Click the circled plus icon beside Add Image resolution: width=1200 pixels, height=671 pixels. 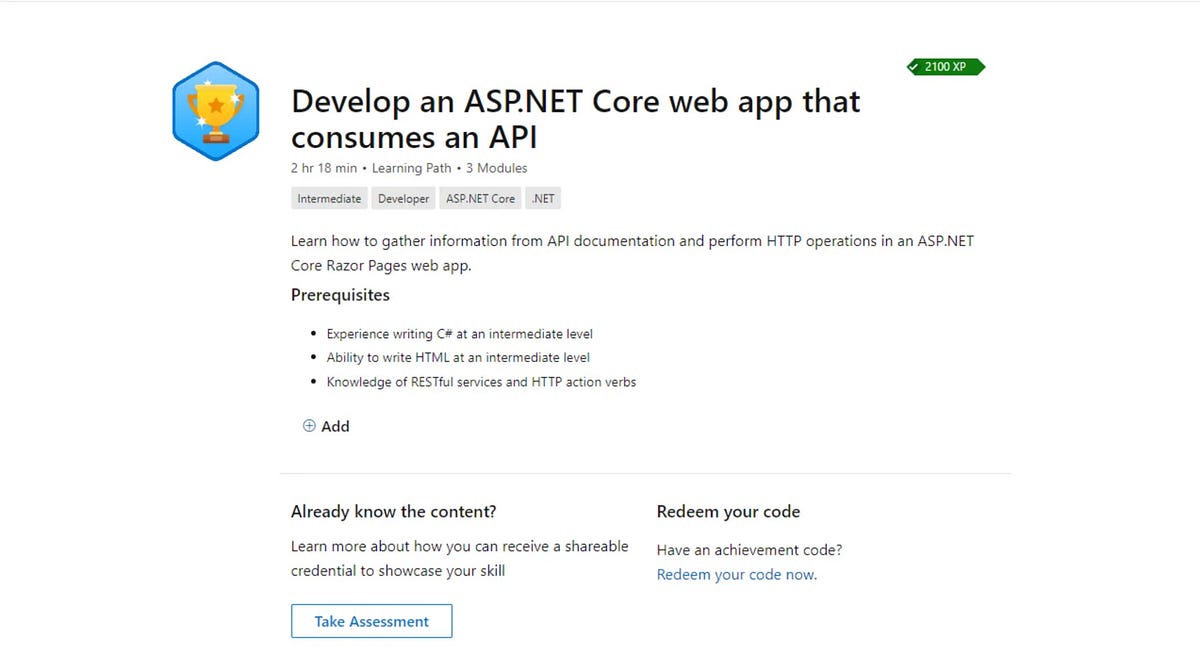pos(309,426)
